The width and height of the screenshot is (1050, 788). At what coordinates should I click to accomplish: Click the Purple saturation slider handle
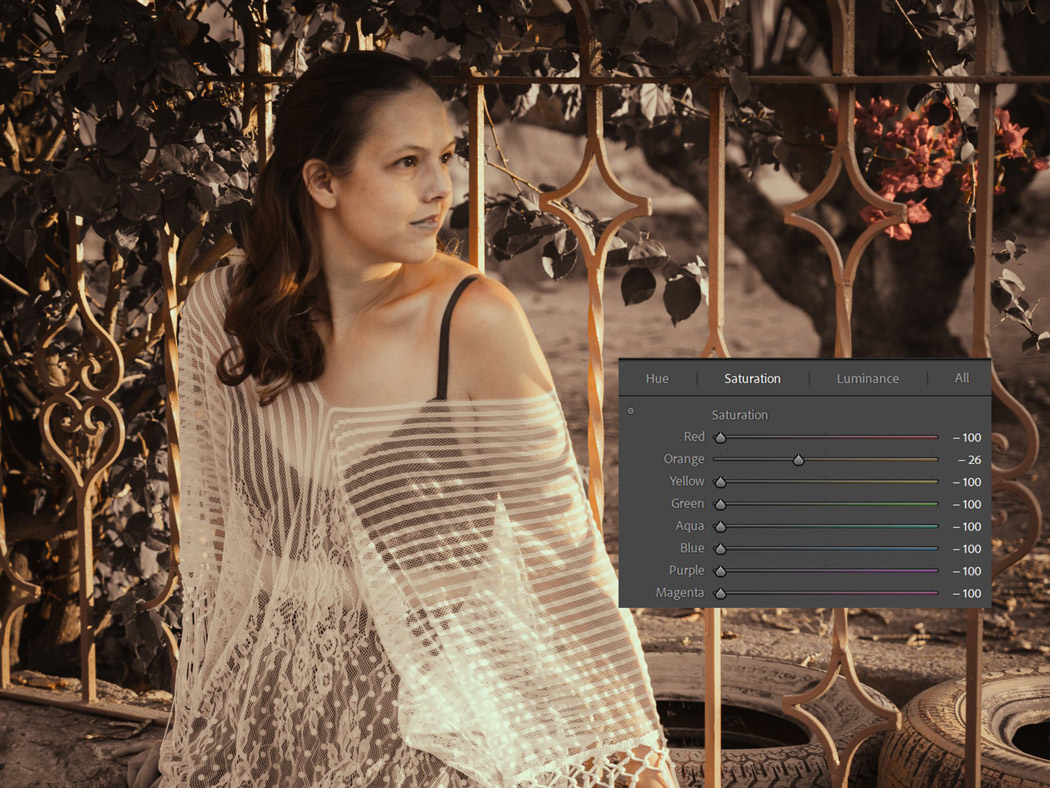tap(720, 570)
